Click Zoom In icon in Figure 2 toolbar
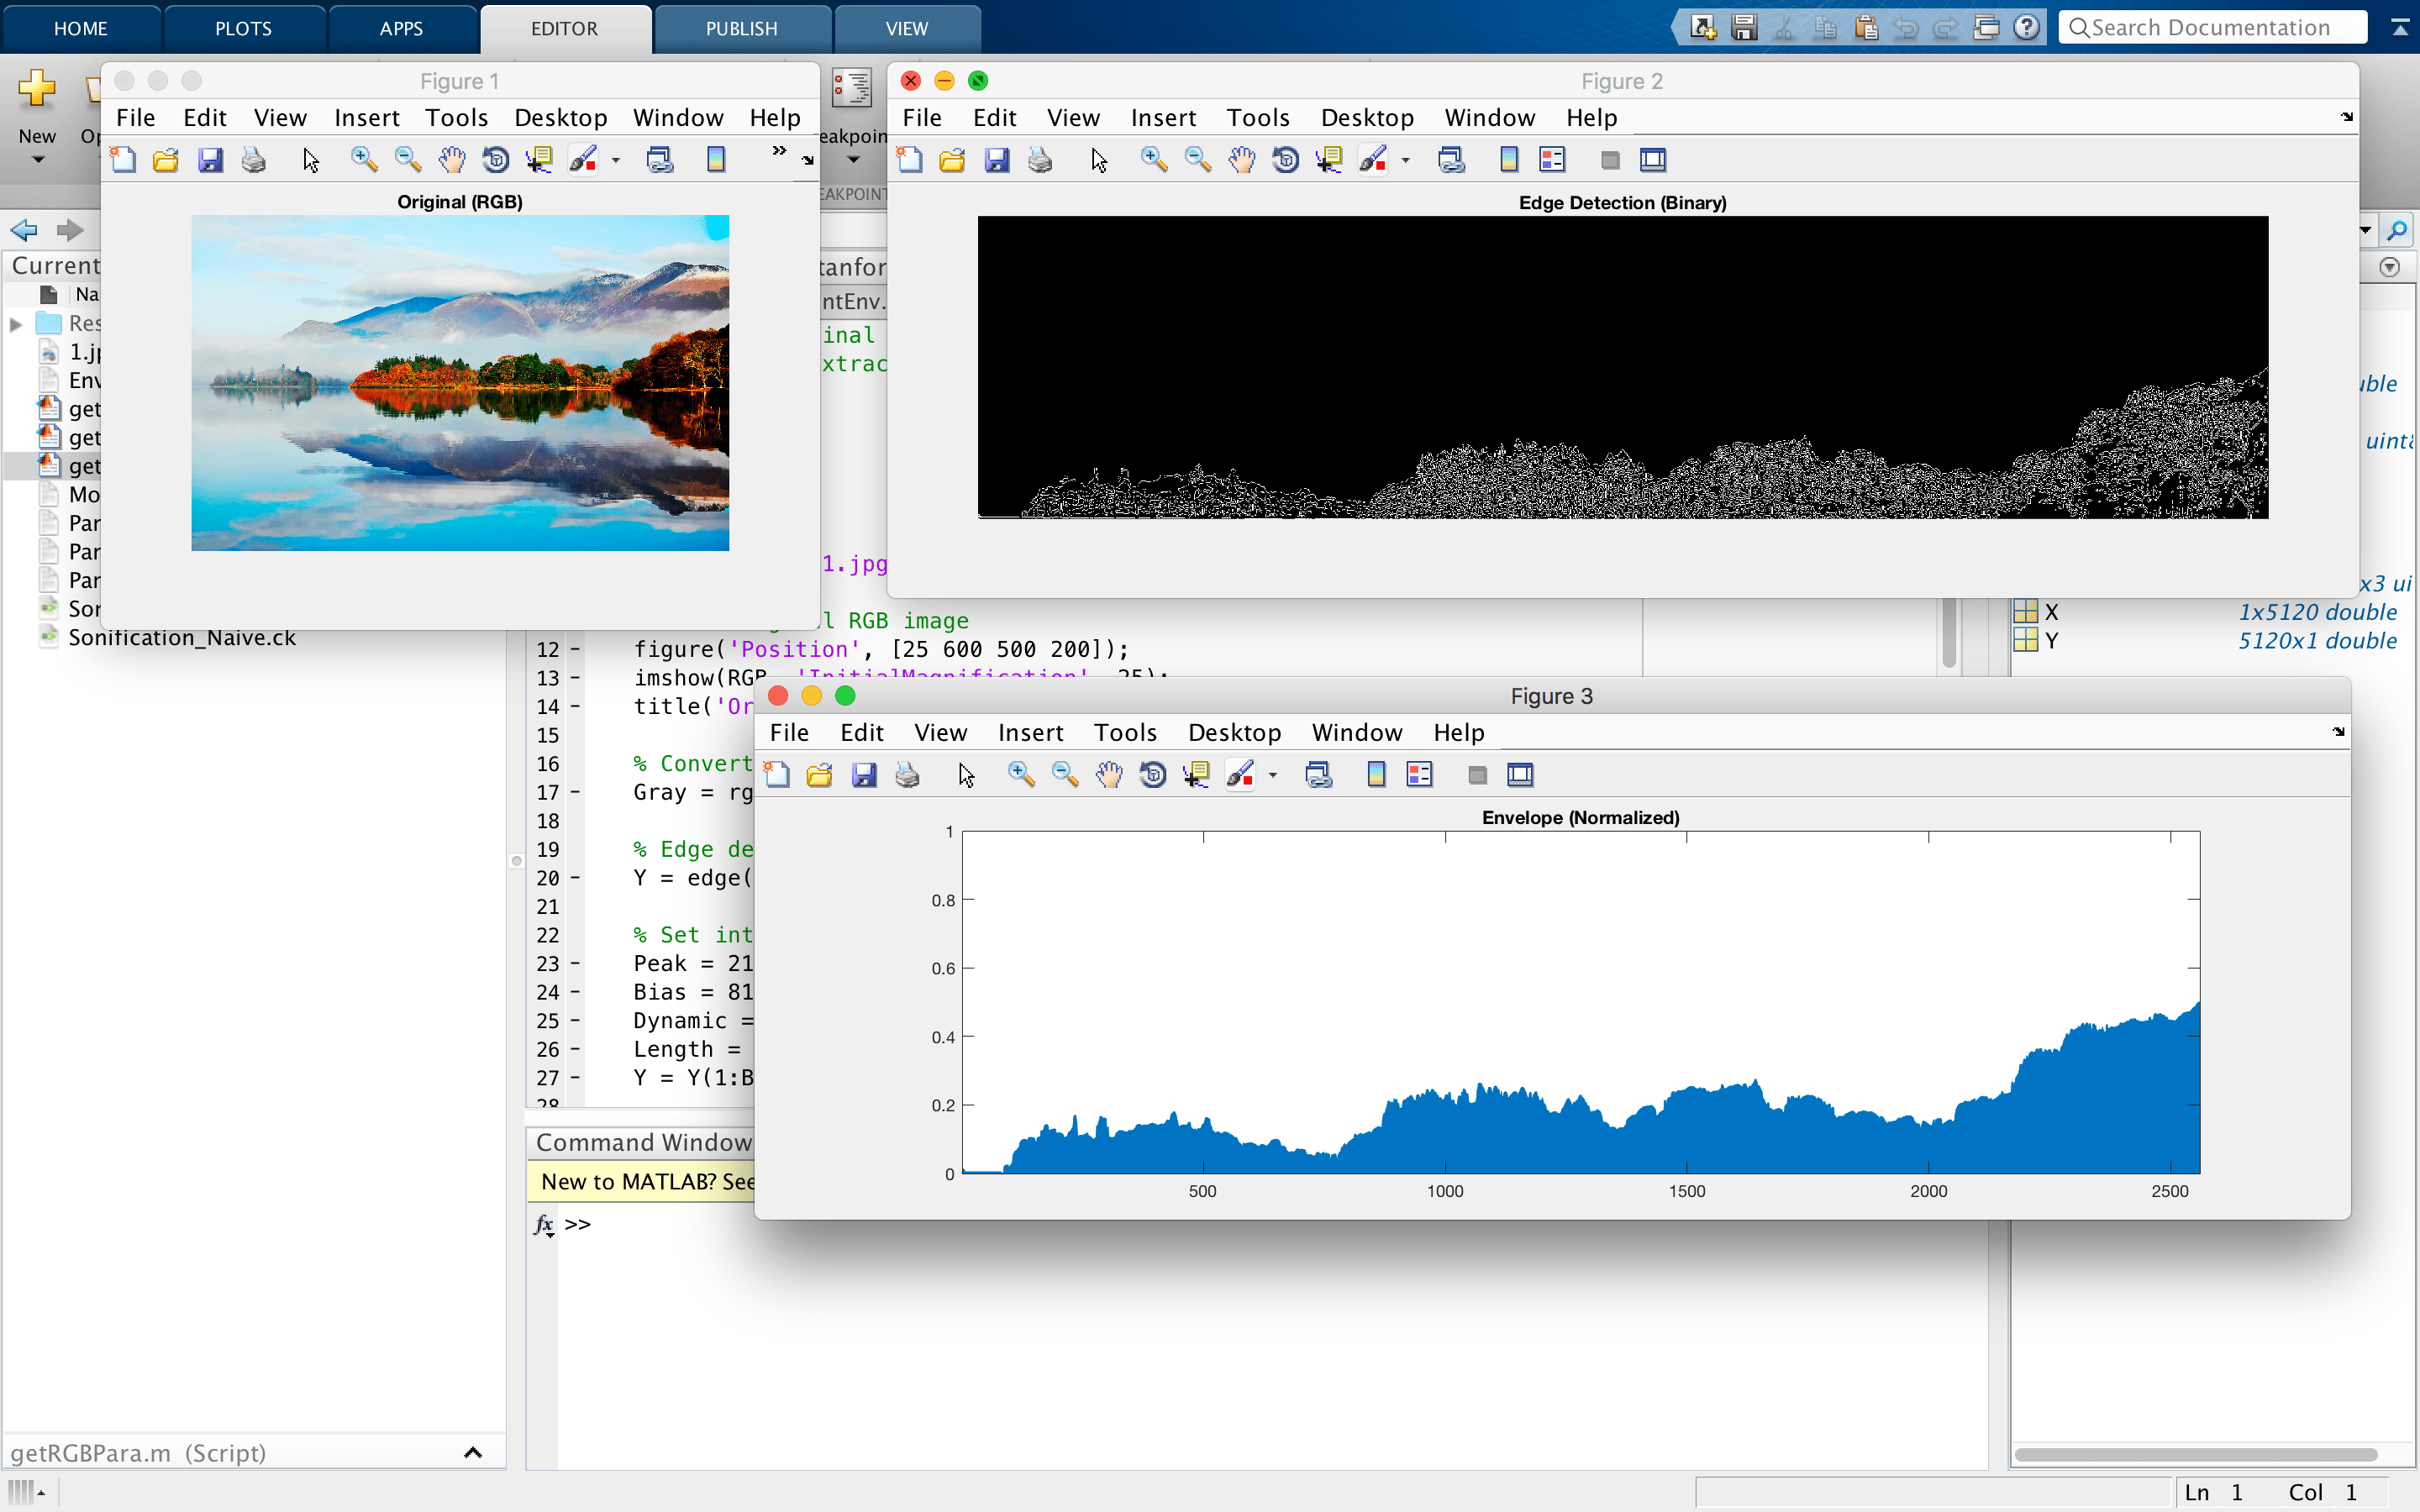This screenshot has width=2420, height=1512. (x=1154, y=160)
